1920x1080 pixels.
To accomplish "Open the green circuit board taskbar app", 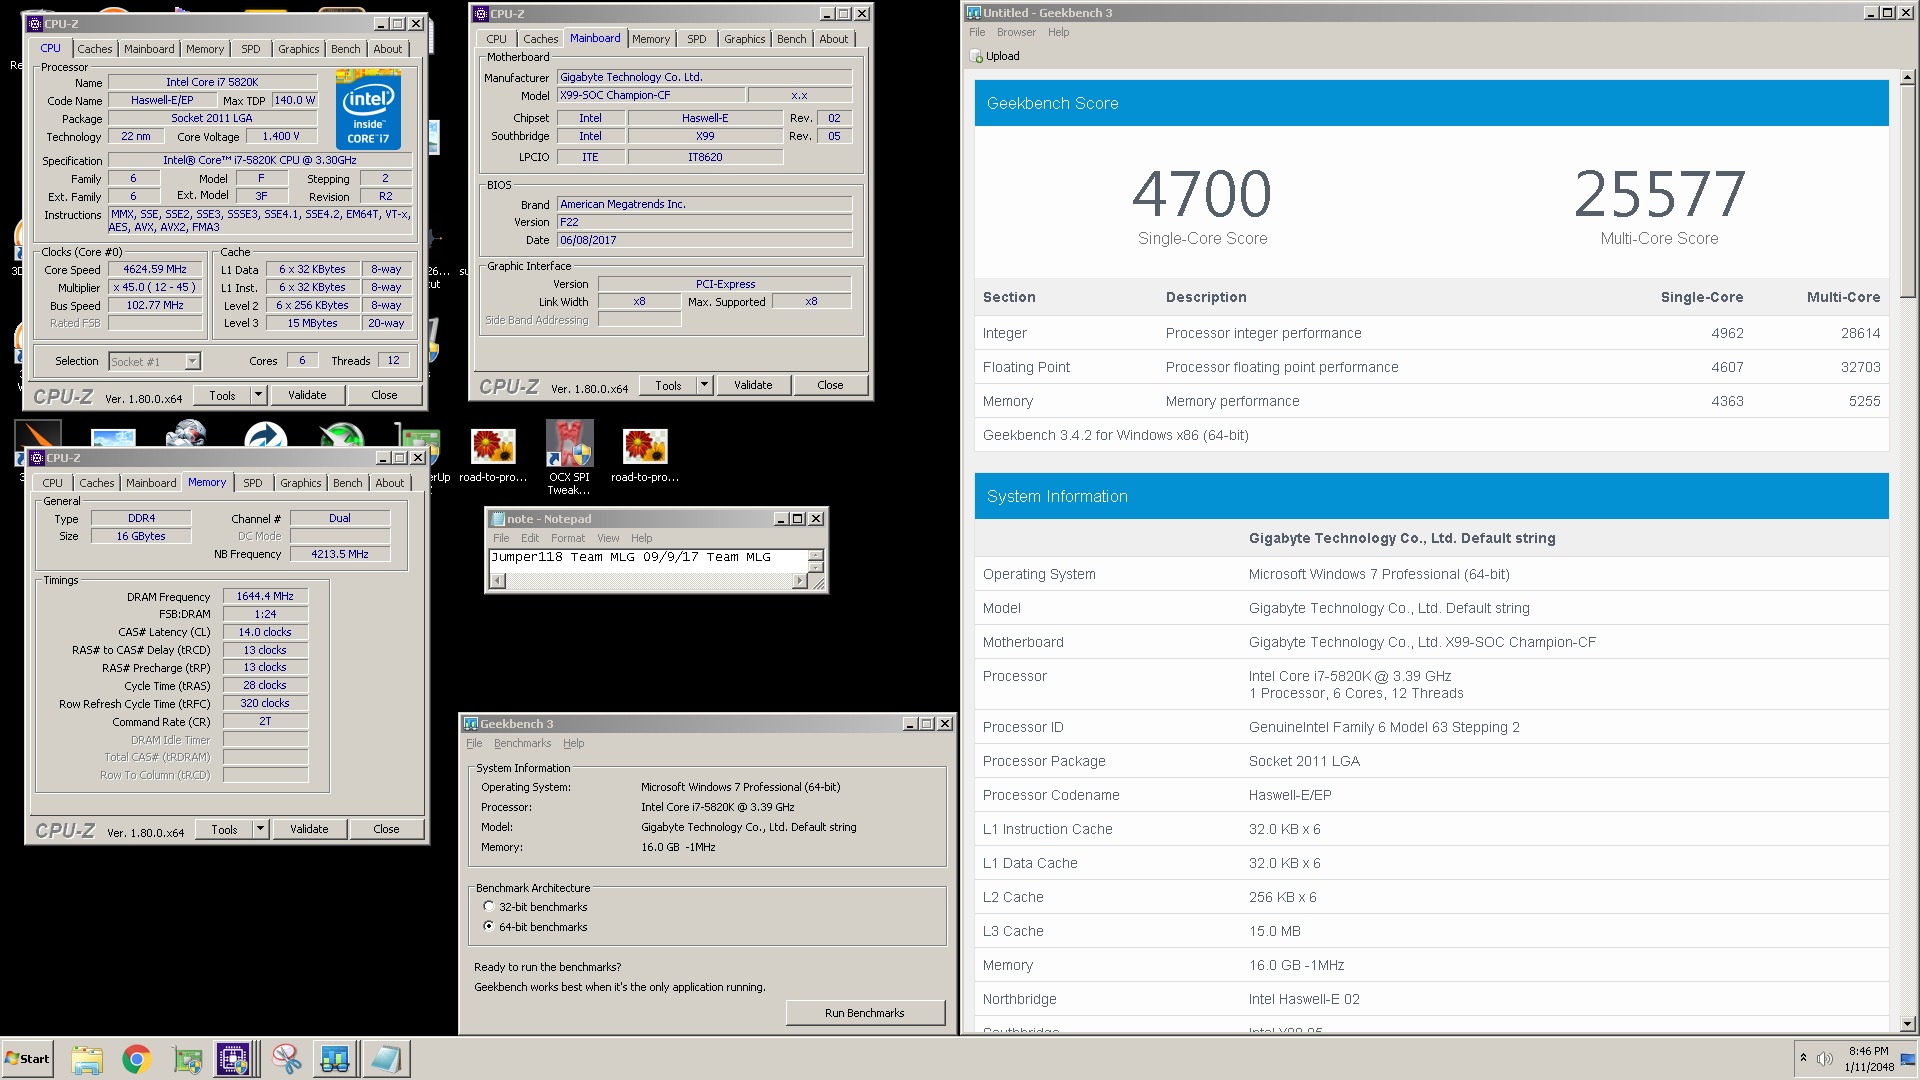I will point(187,1059).
